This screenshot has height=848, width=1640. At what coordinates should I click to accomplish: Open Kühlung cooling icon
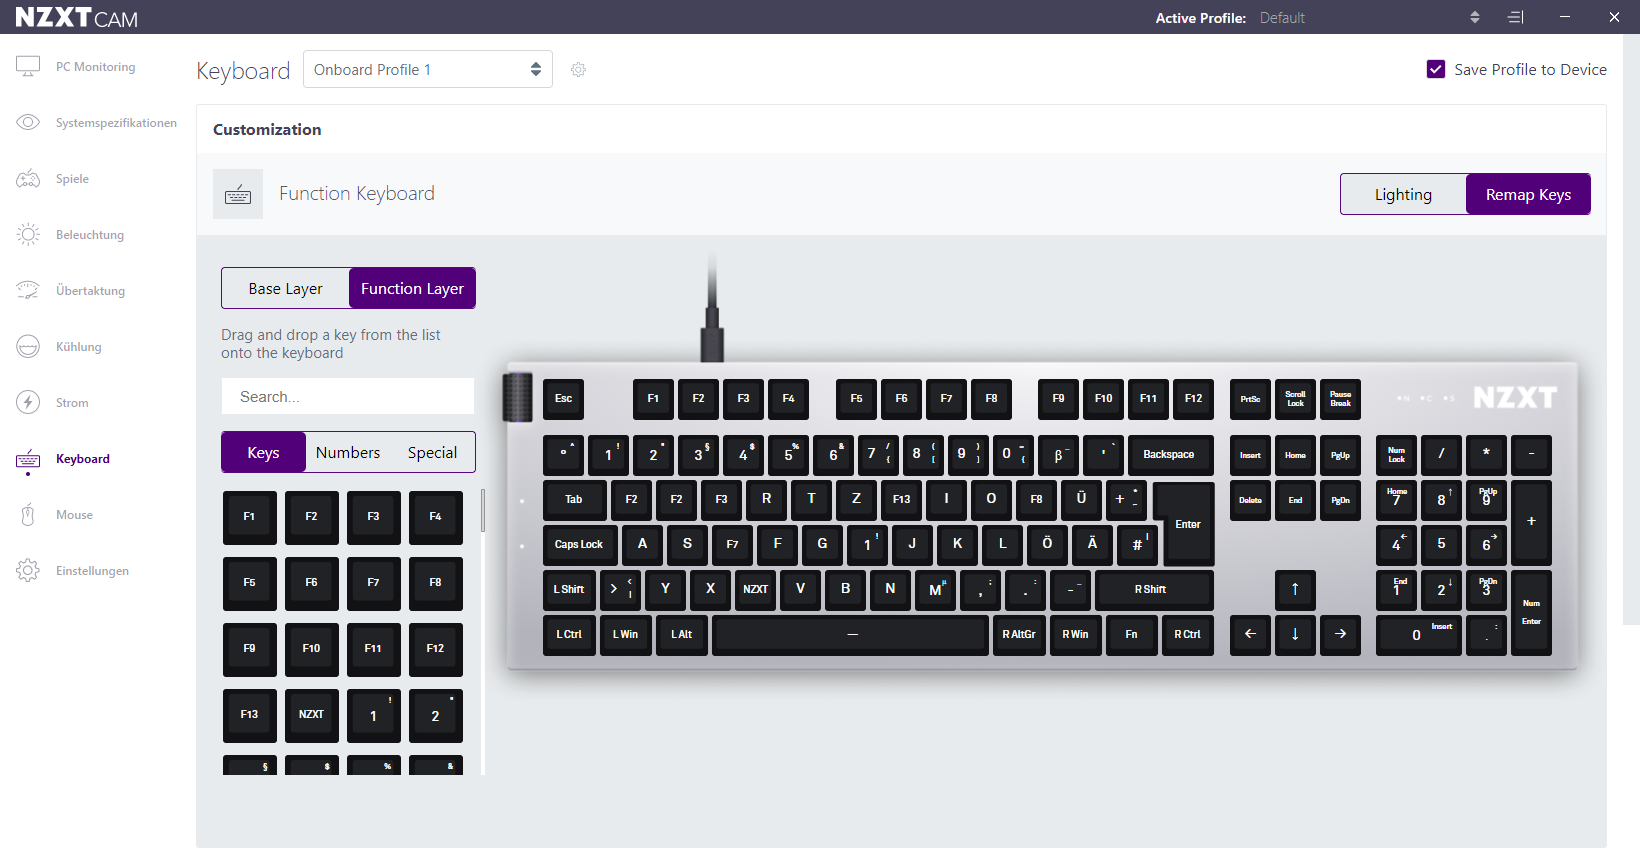(28, 347)
